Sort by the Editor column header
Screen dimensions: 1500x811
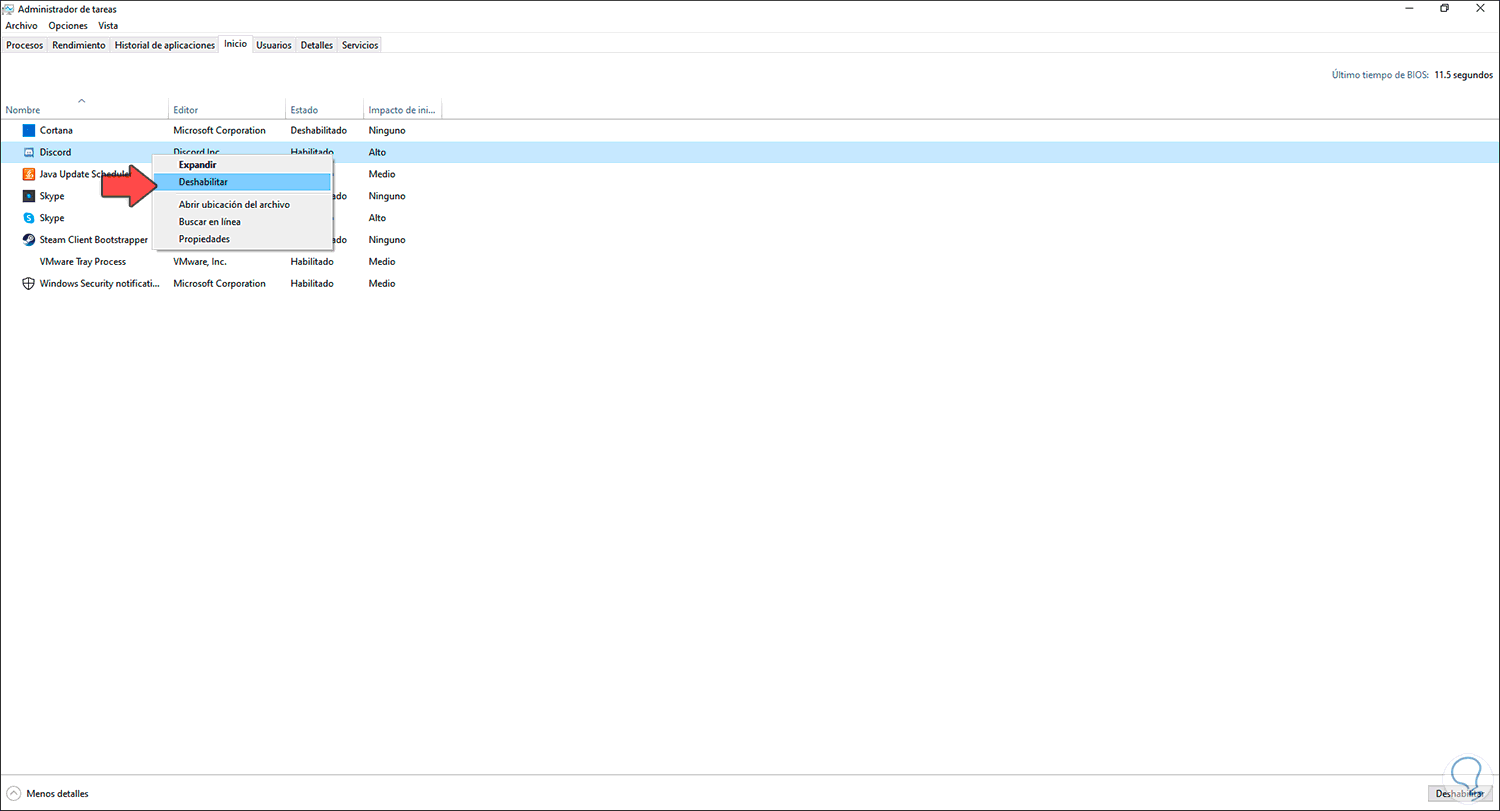[227, 109]
